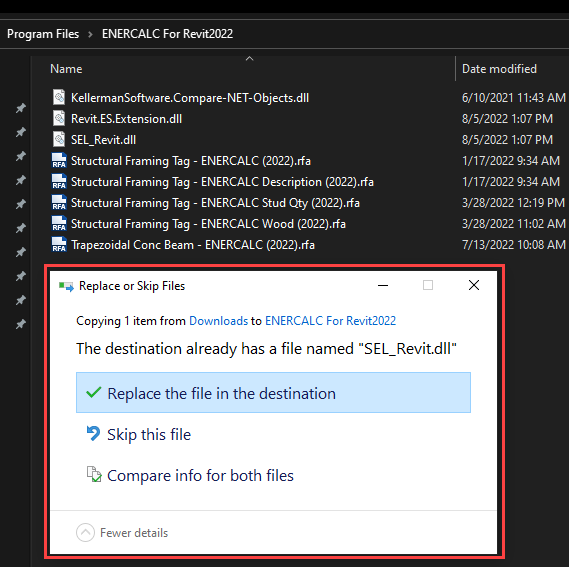Click the sort direction arrow above Name column
569x567 pixels.
(x=249, y=58)
